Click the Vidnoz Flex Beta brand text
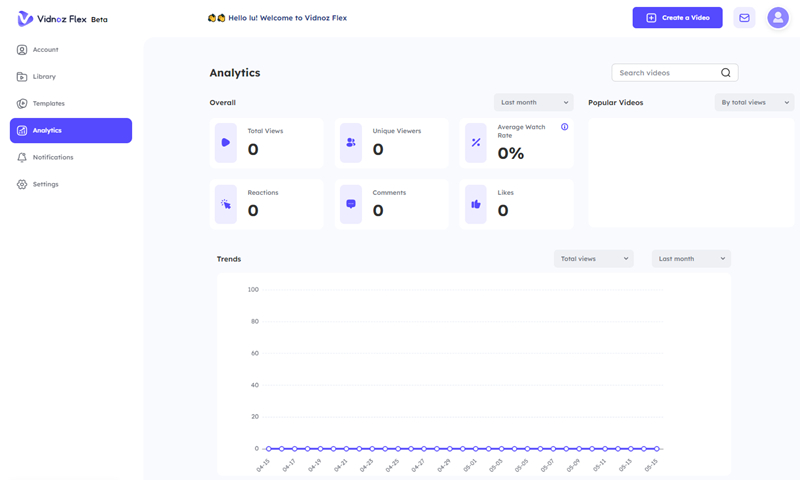Image resolution: width=800 pixels, height=480 pixels. pos(72,19)
